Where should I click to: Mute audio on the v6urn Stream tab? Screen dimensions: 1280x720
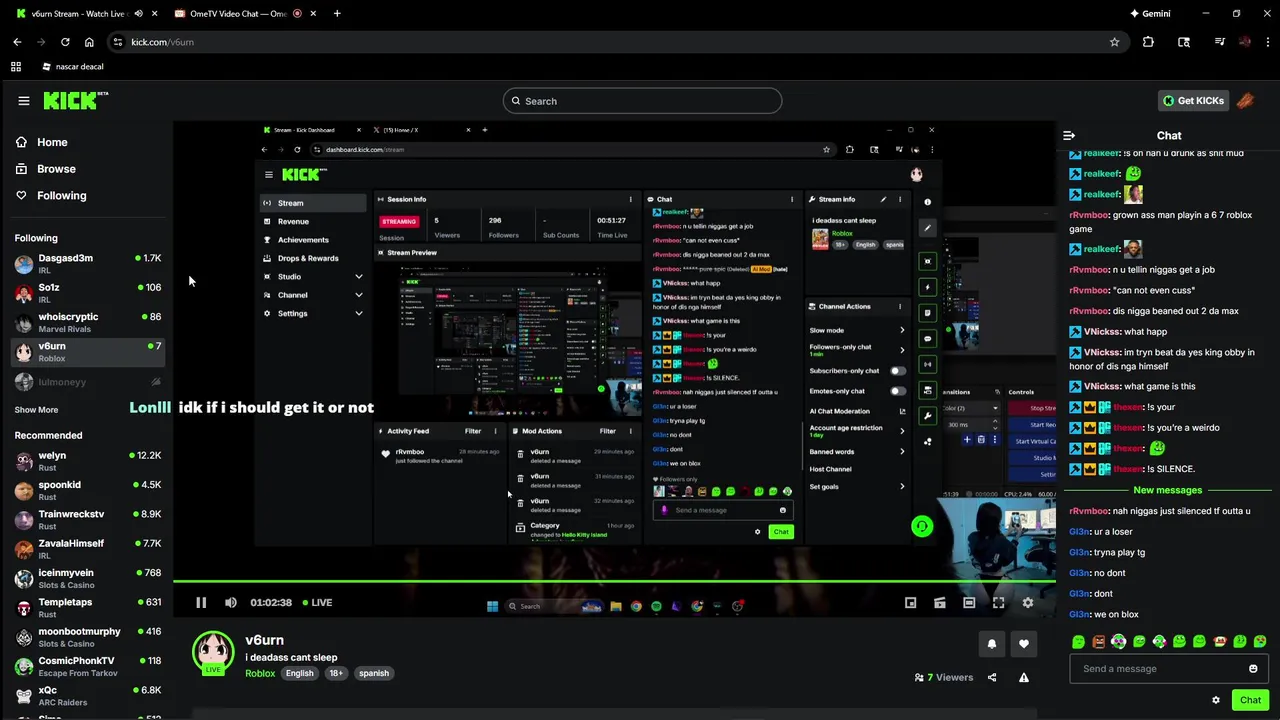tap(138, 14)
